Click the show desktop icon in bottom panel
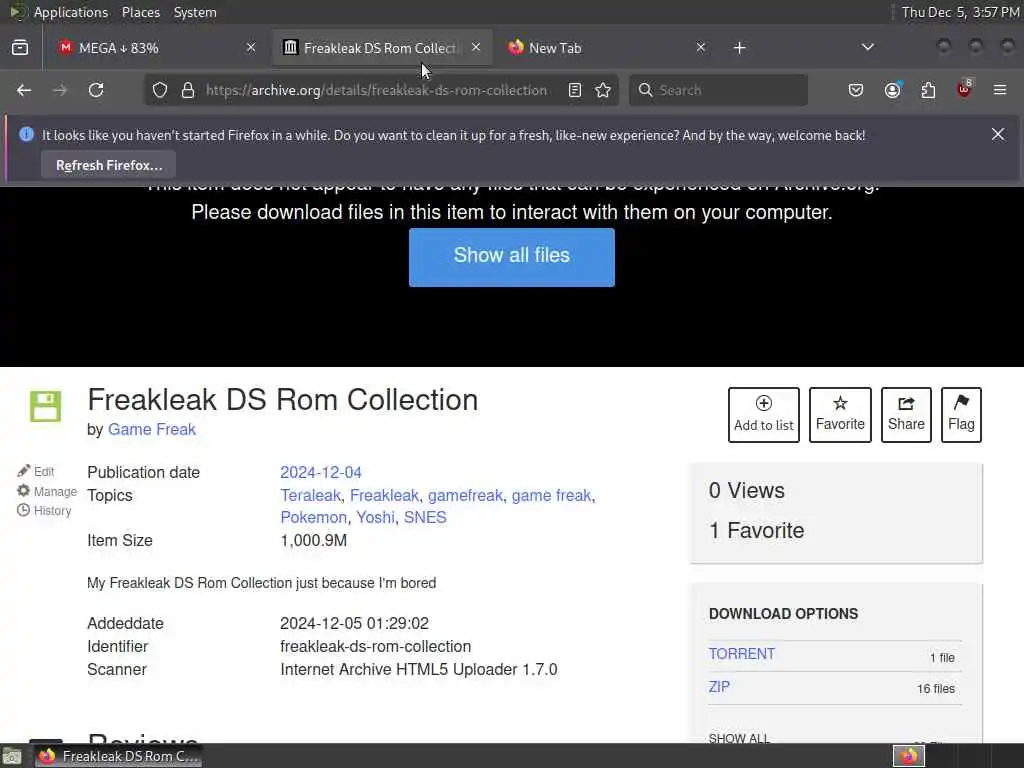The width and height of the screenshot is (1024, 768). [x=12, y=757]
